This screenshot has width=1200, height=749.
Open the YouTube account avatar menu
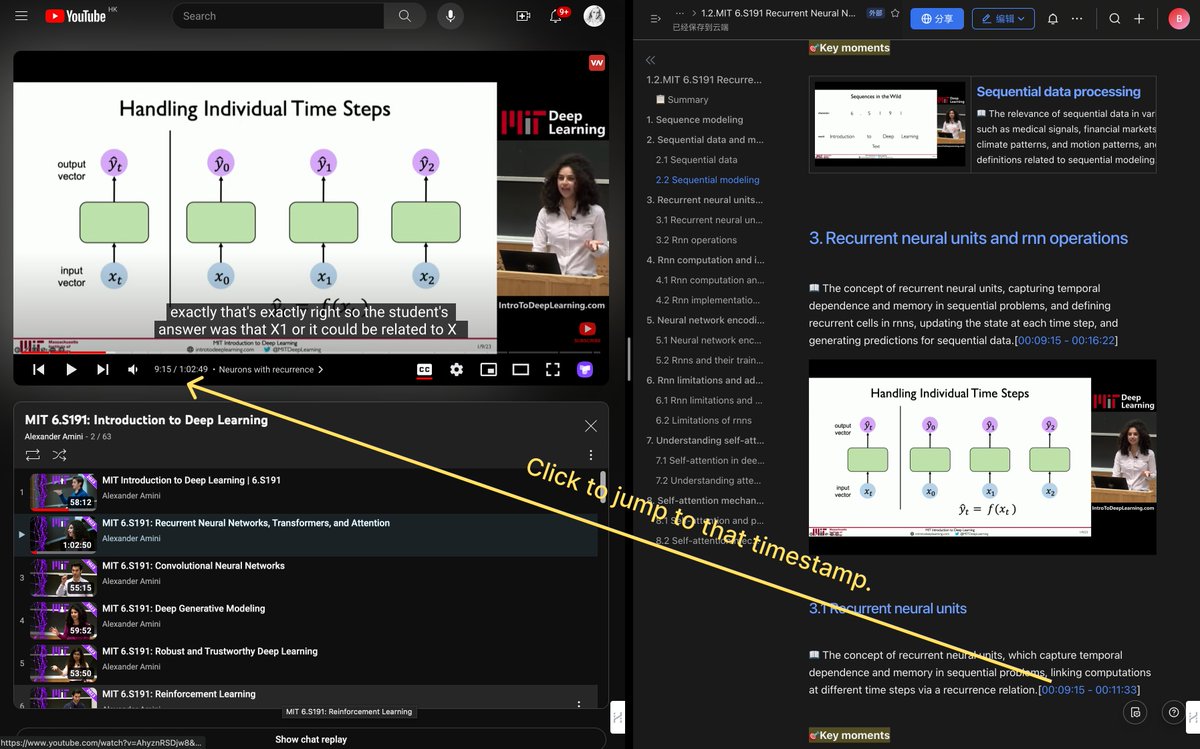pos(593,16)
